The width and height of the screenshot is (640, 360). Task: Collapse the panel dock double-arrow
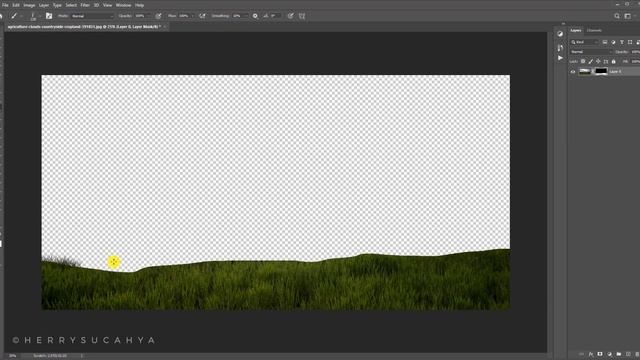563,24
